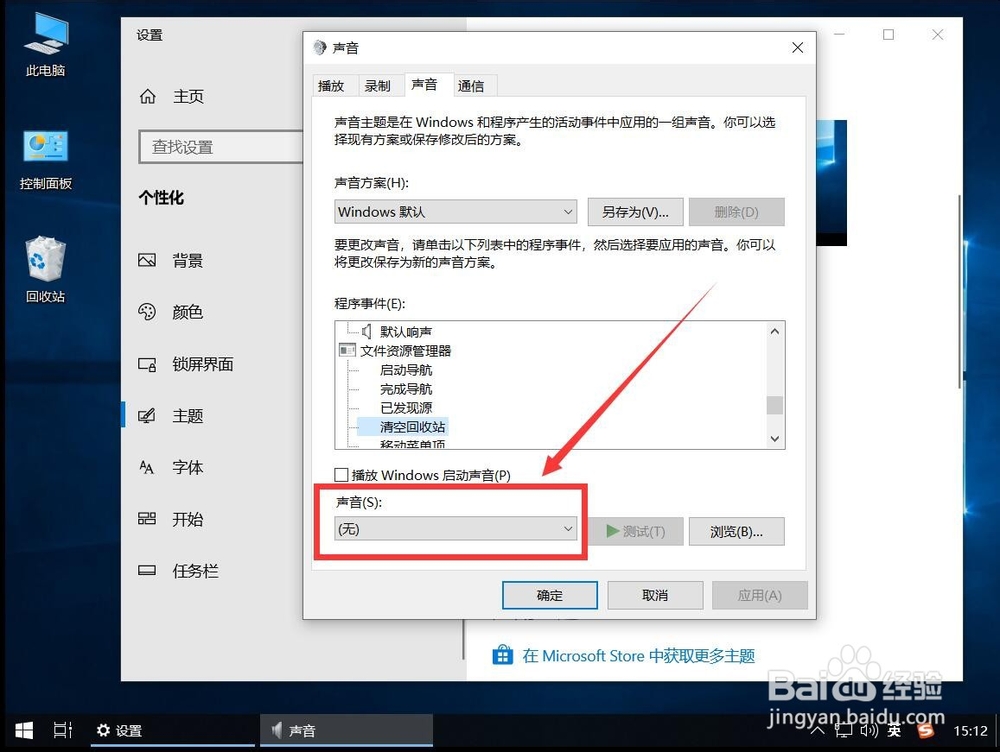Screen dimensions: 1000x752
Task: Switch to the 录制 tab
Action: [x=377, y=85]
